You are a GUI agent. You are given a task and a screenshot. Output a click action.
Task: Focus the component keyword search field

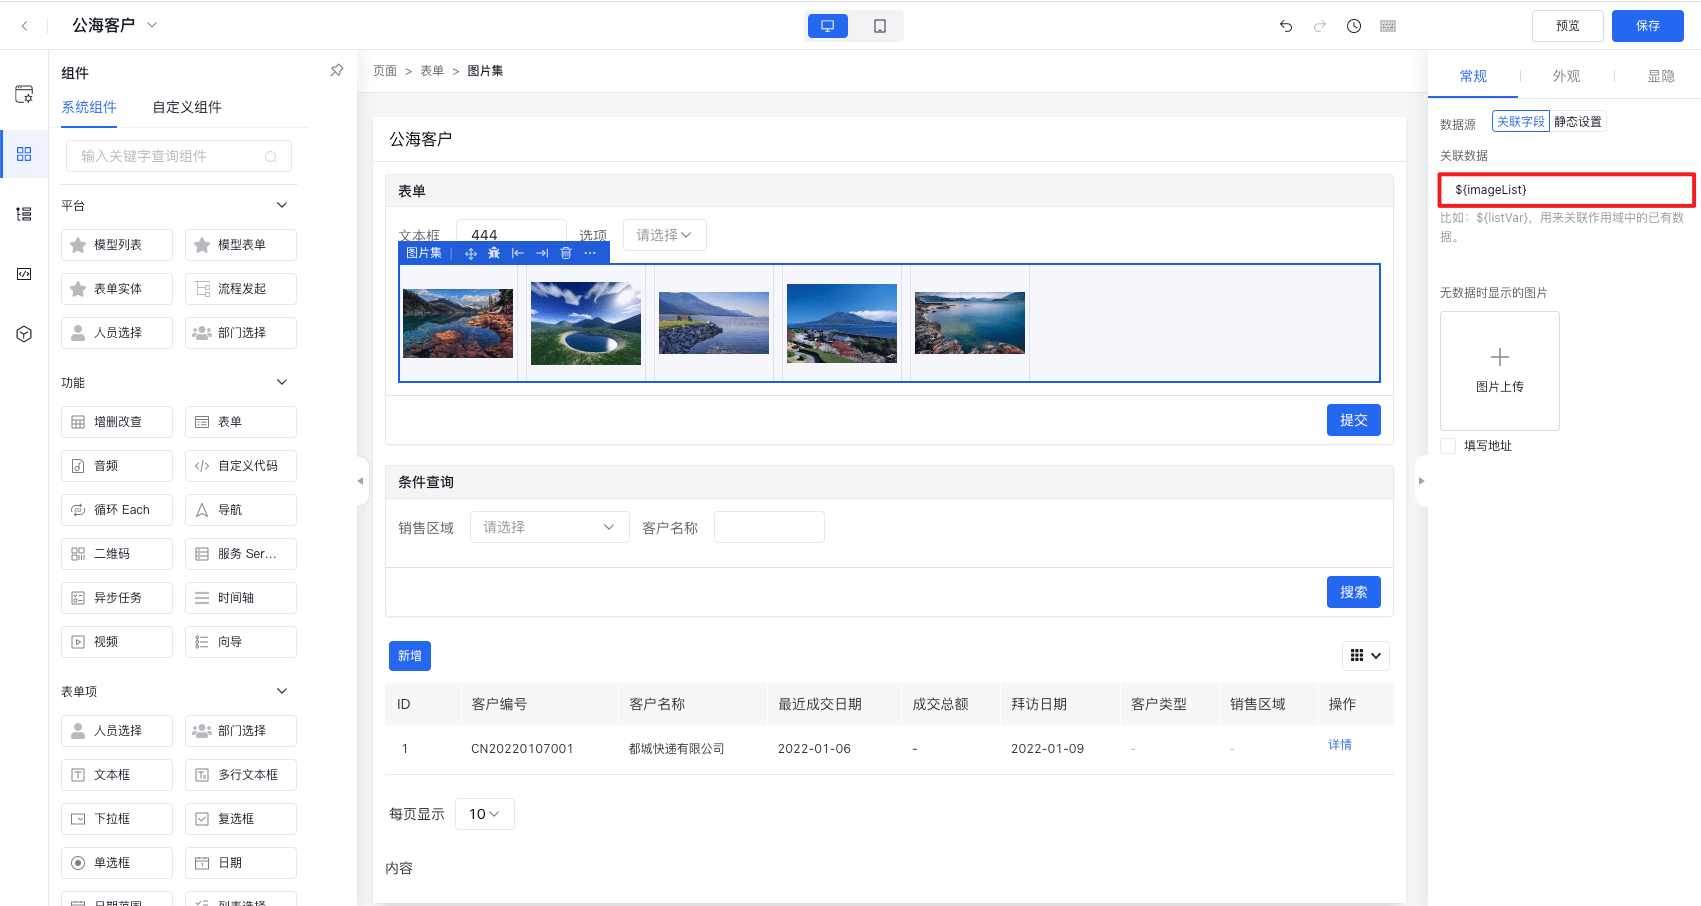pos(179,156)
